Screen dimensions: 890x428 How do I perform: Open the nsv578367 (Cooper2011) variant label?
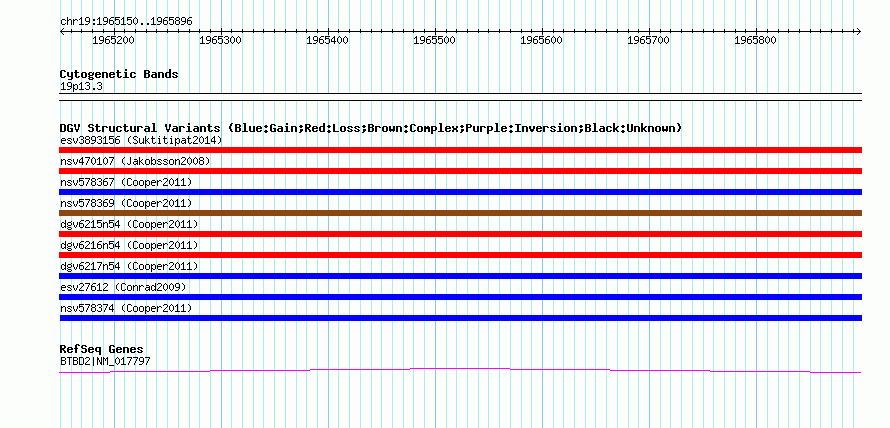(x=126, y=182)
